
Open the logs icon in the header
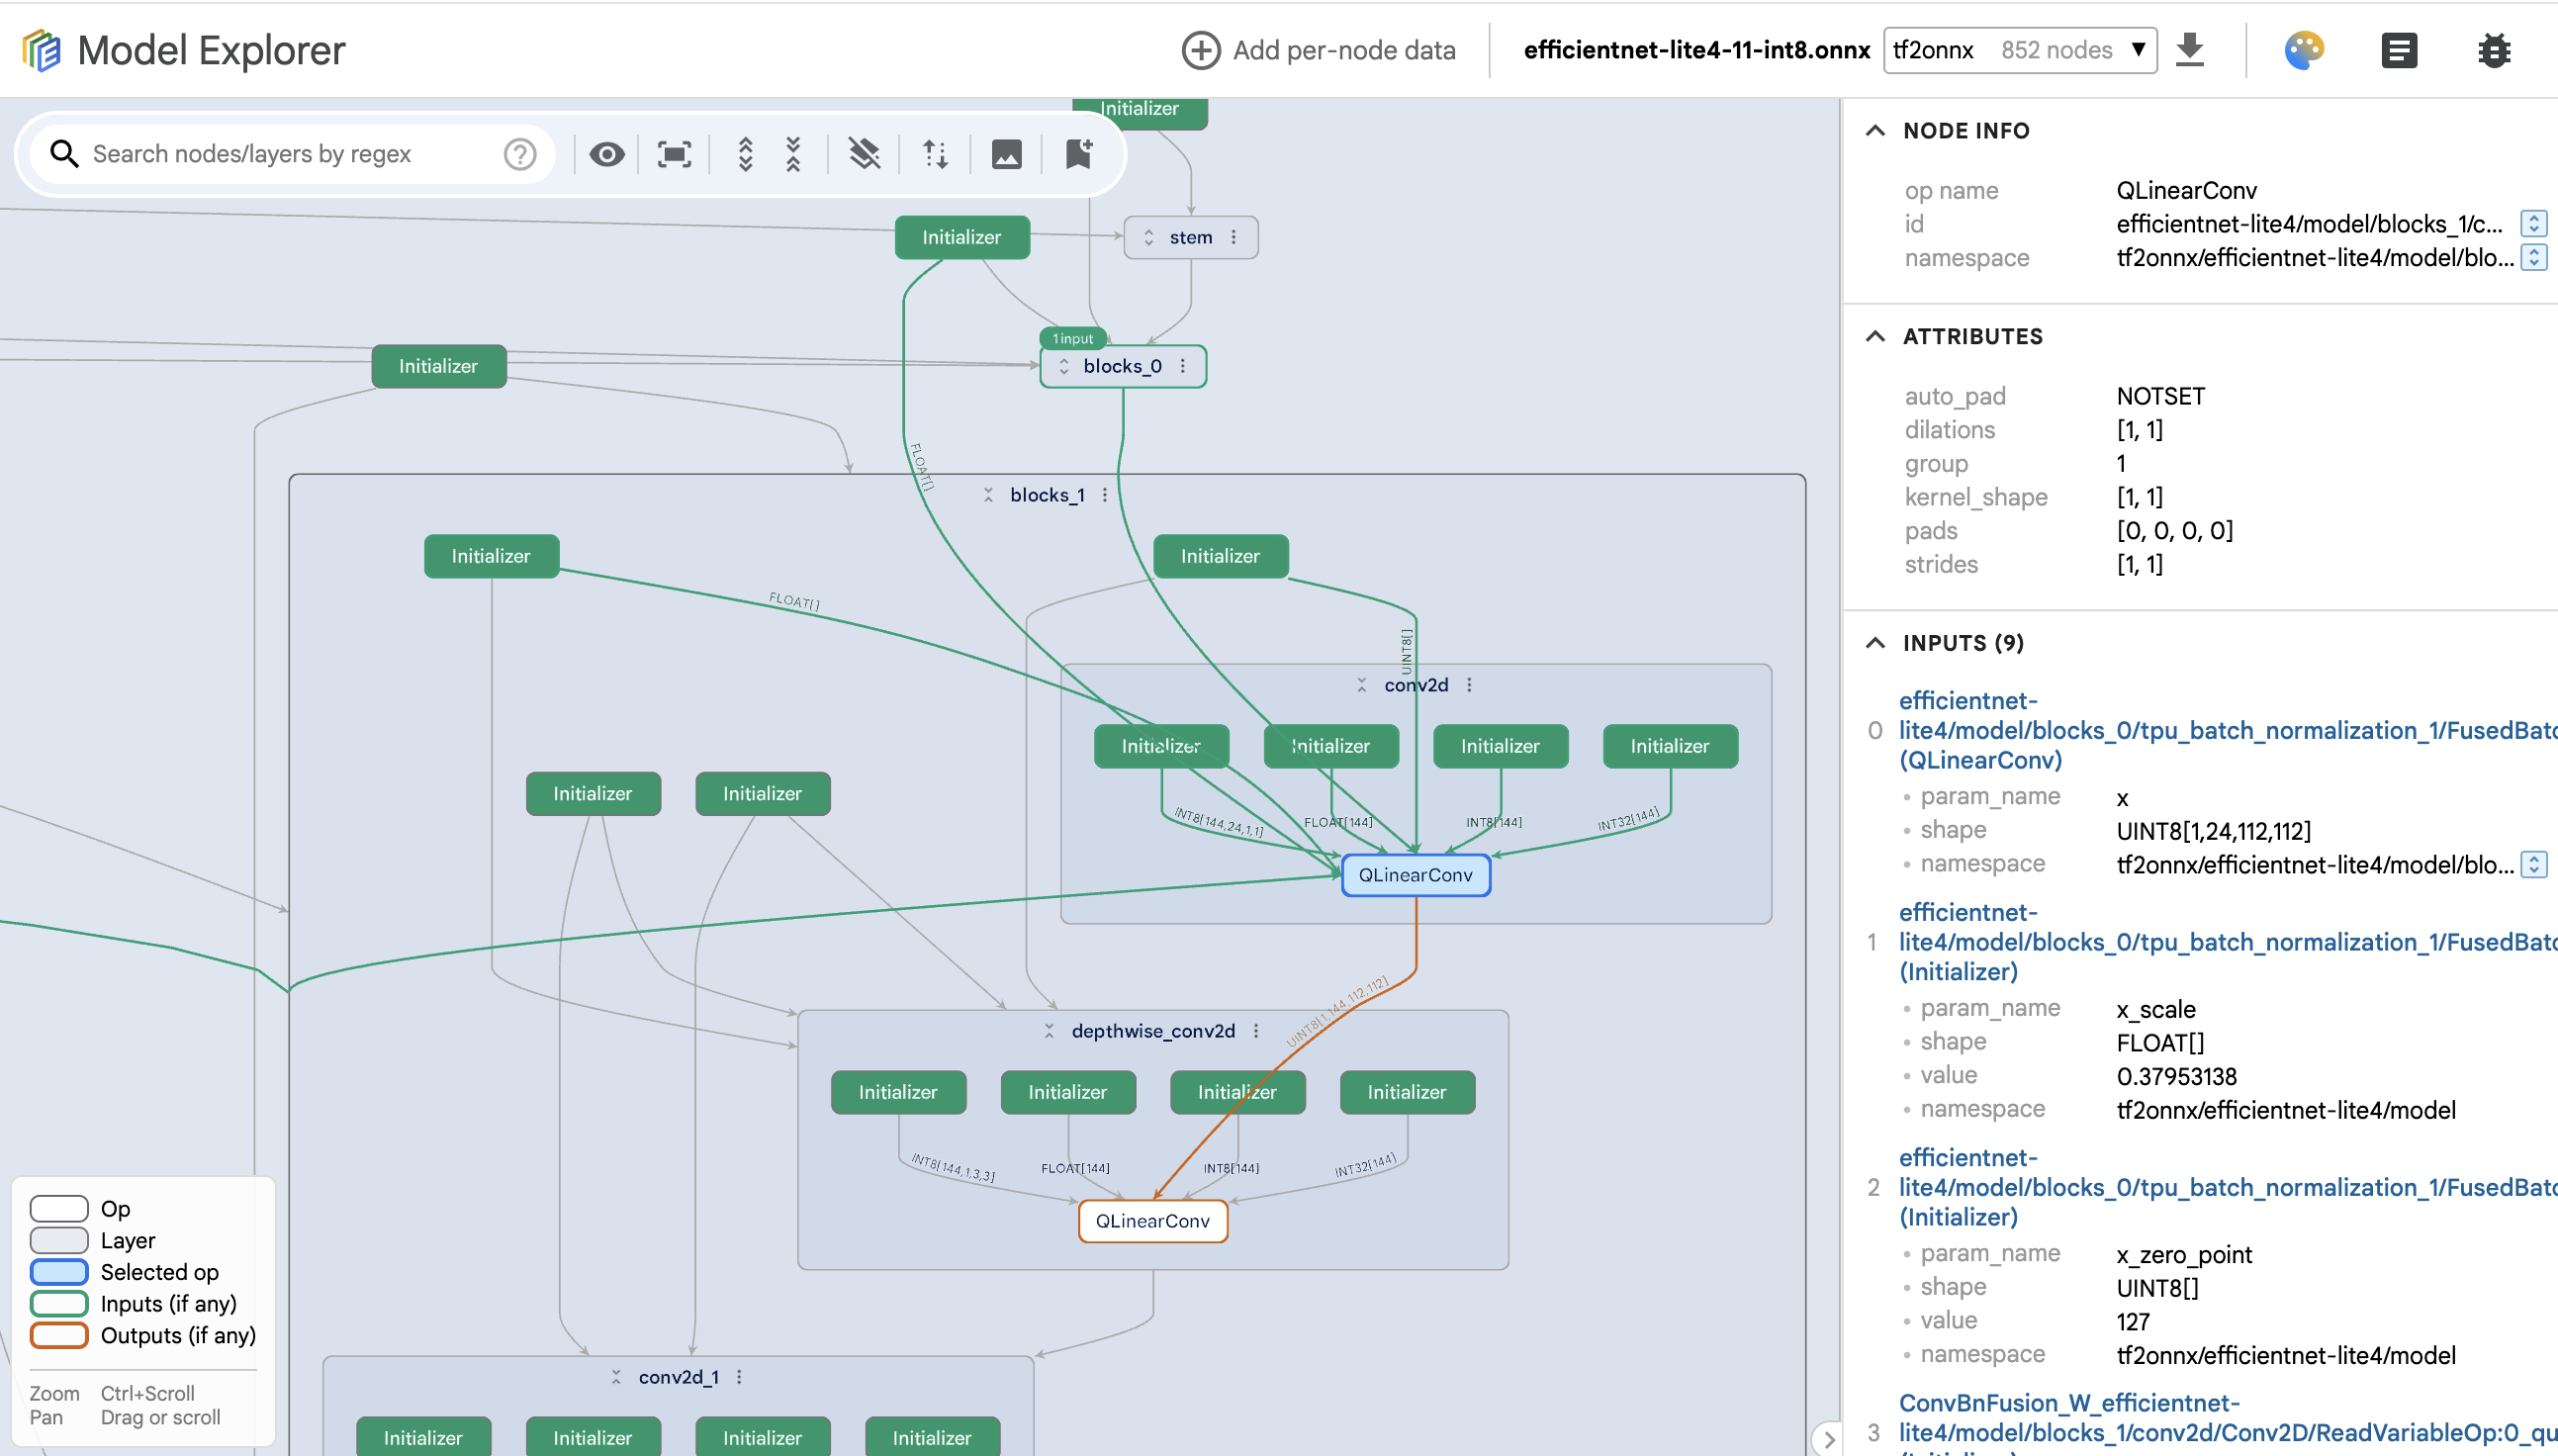2399,50
